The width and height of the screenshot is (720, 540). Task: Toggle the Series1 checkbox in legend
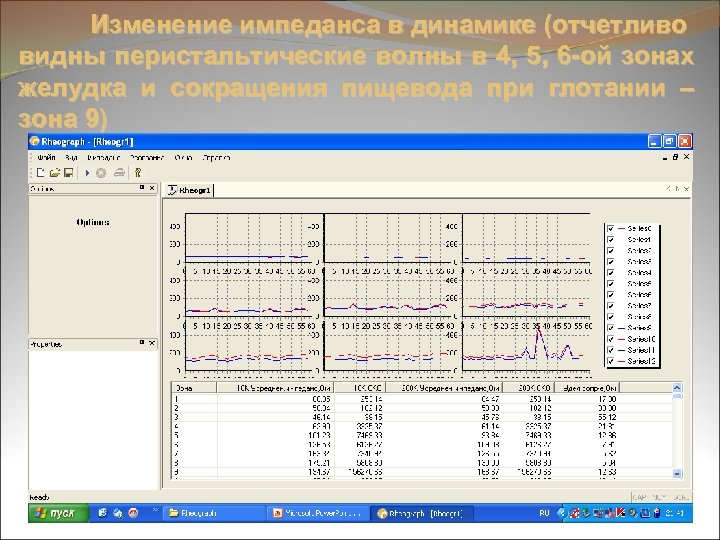click(x=611, y=239)
